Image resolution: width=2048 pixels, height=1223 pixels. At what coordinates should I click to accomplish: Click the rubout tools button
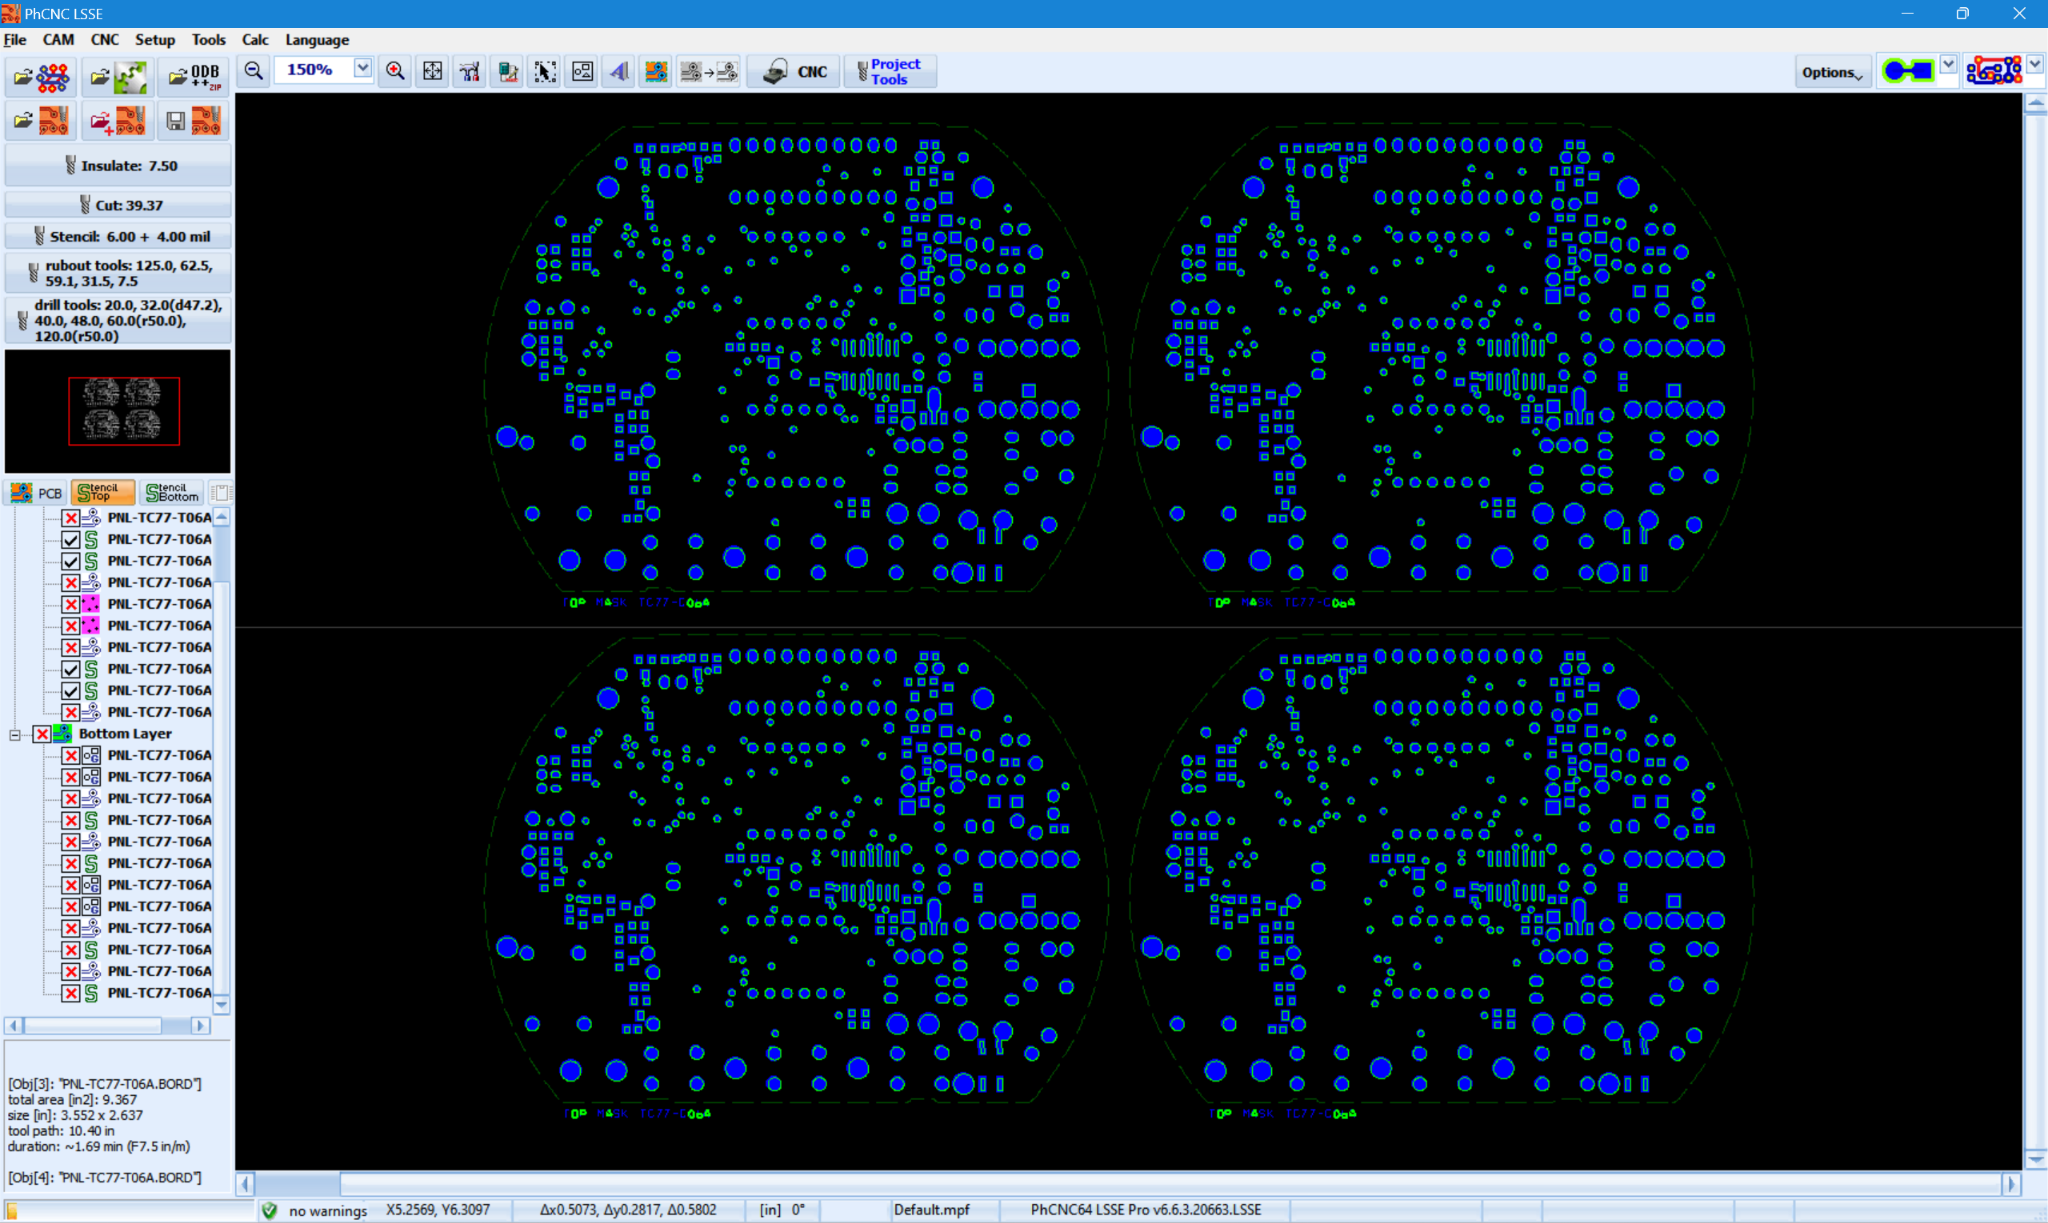118,273
